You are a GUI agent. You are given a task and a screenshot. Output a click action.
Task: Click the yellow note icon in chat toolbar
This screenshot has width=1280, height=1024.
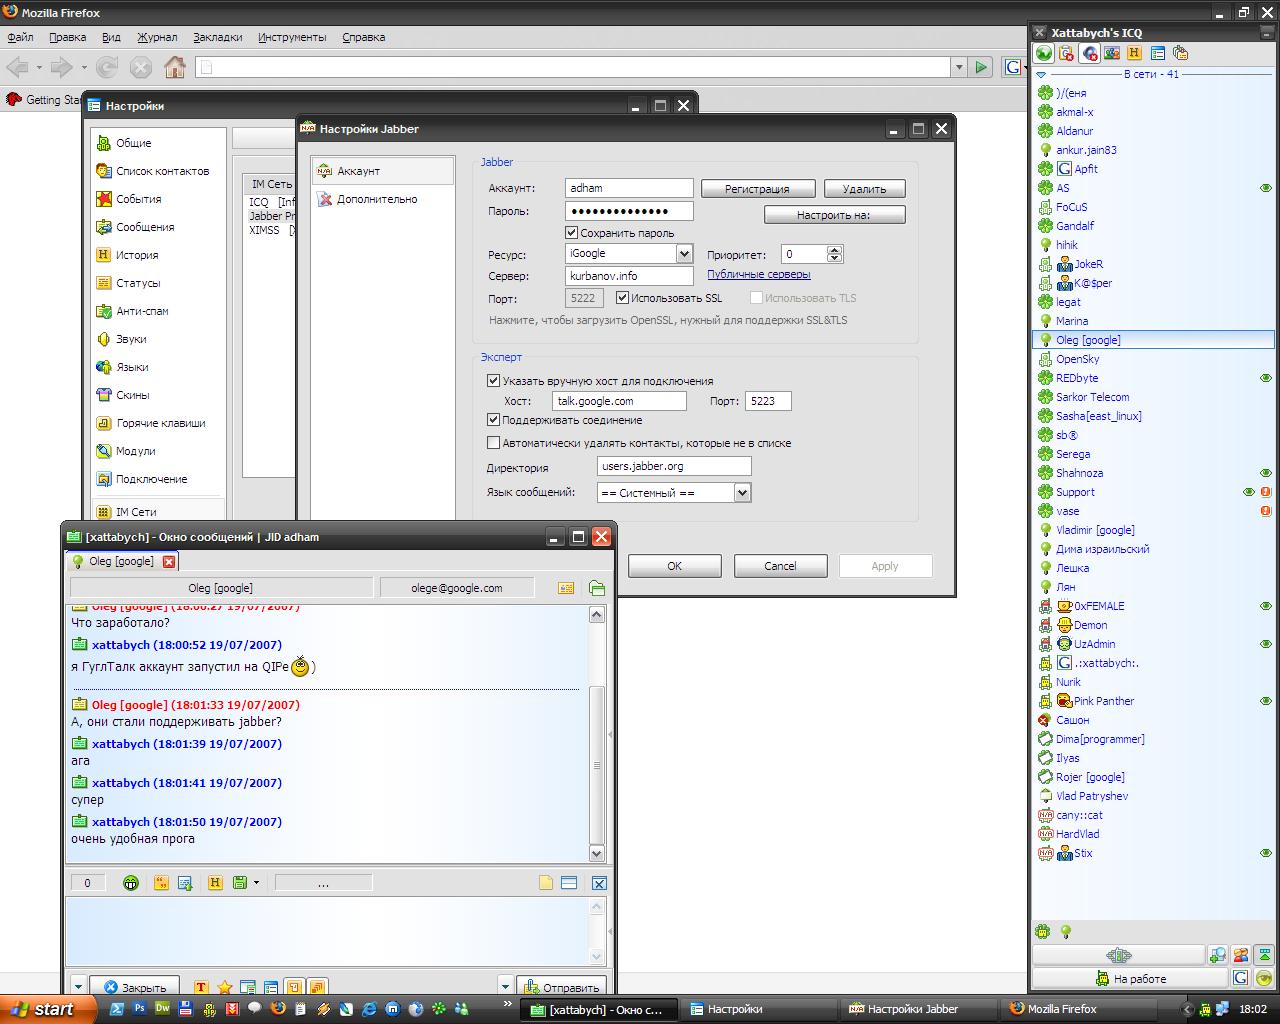[x=546, y=883]
